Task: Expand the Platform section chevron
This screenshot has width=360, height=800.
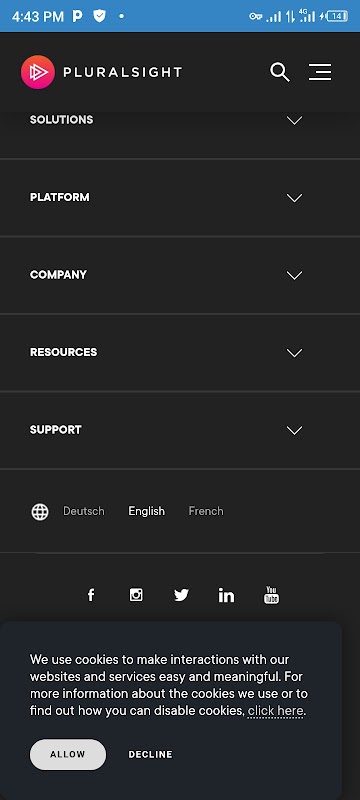Action: tap(294, 198)
